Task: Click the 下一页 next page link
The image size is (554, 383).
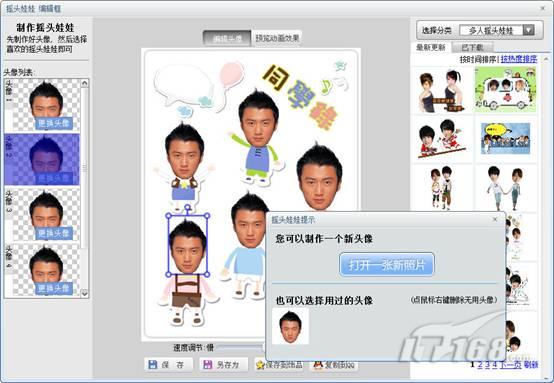Action: (510, 364)
